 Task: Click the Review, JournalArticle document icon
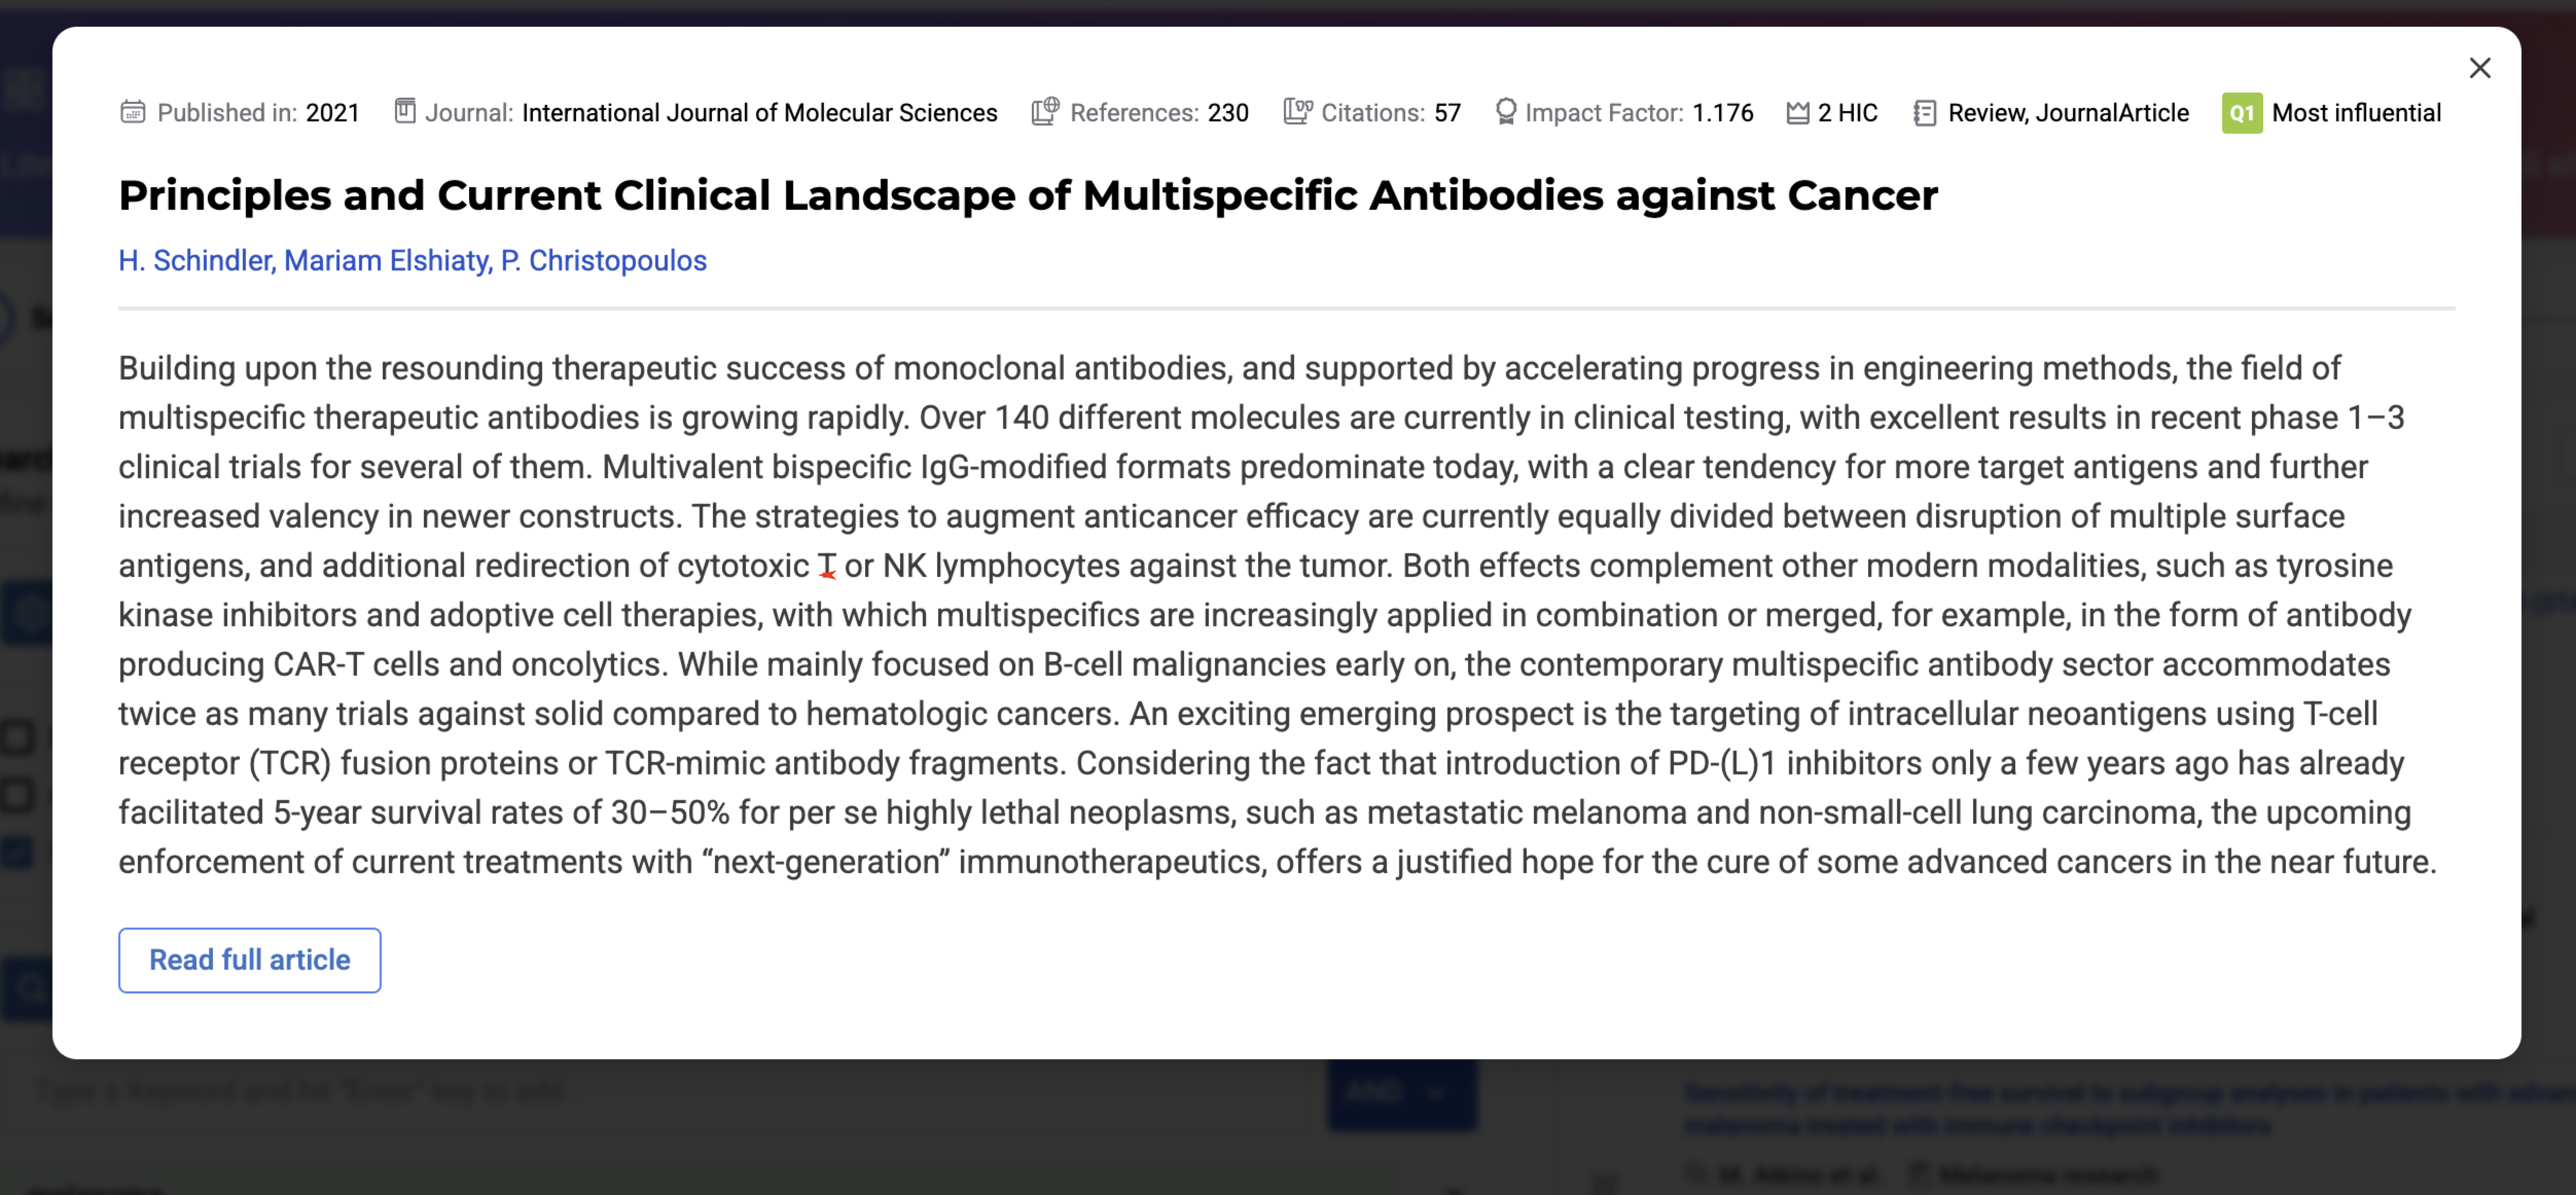pos(1924,112)
